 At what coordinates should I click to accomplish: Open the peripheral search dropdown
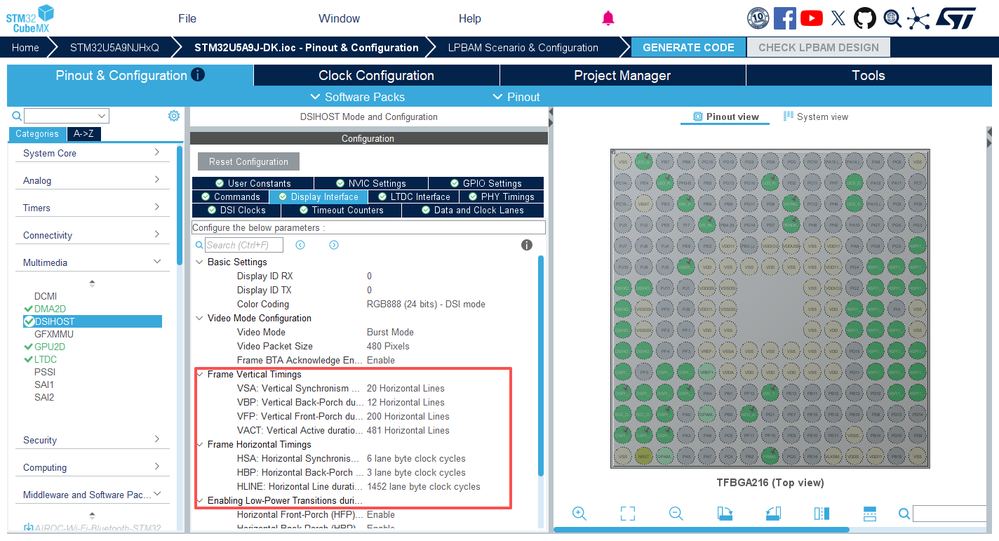[102, 116]
